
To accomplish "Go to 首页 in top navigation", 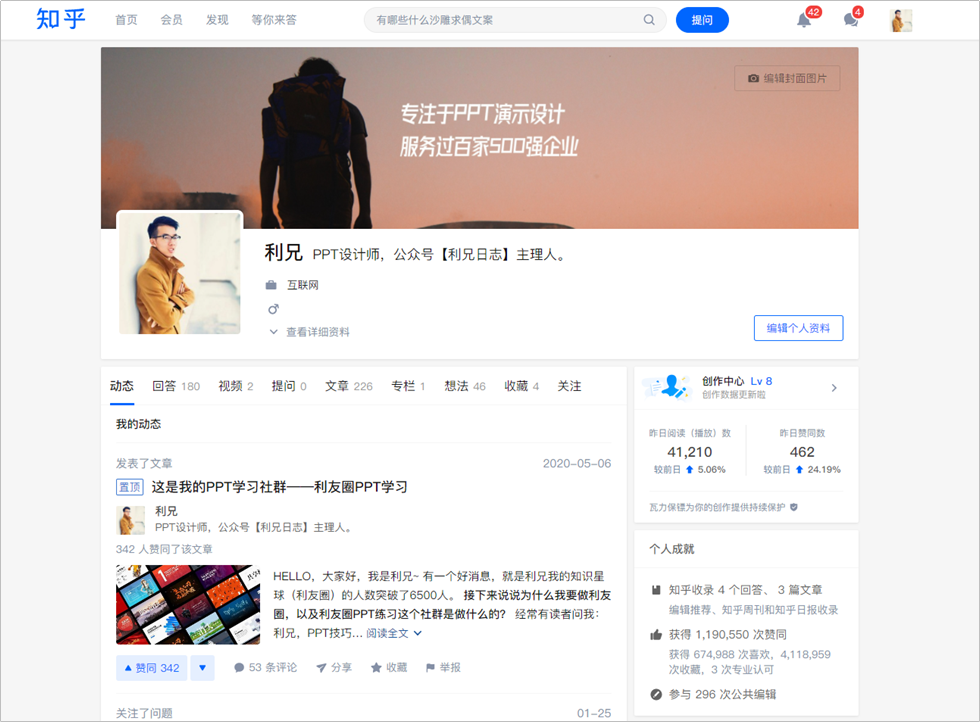I will click(126, 20).
